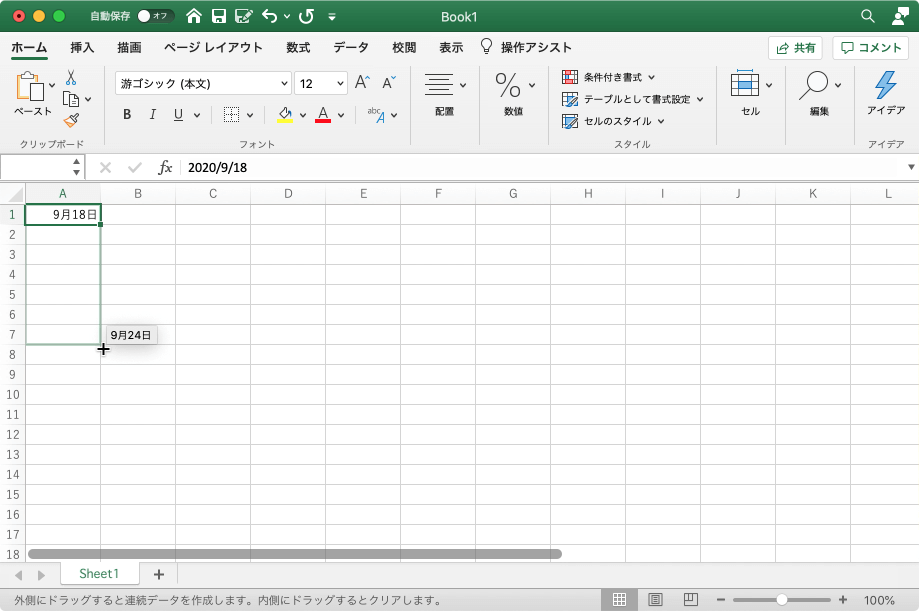Viewport: 919px width, 611px height.
Task: Decrease font size with smaller A
Action: 389,83
